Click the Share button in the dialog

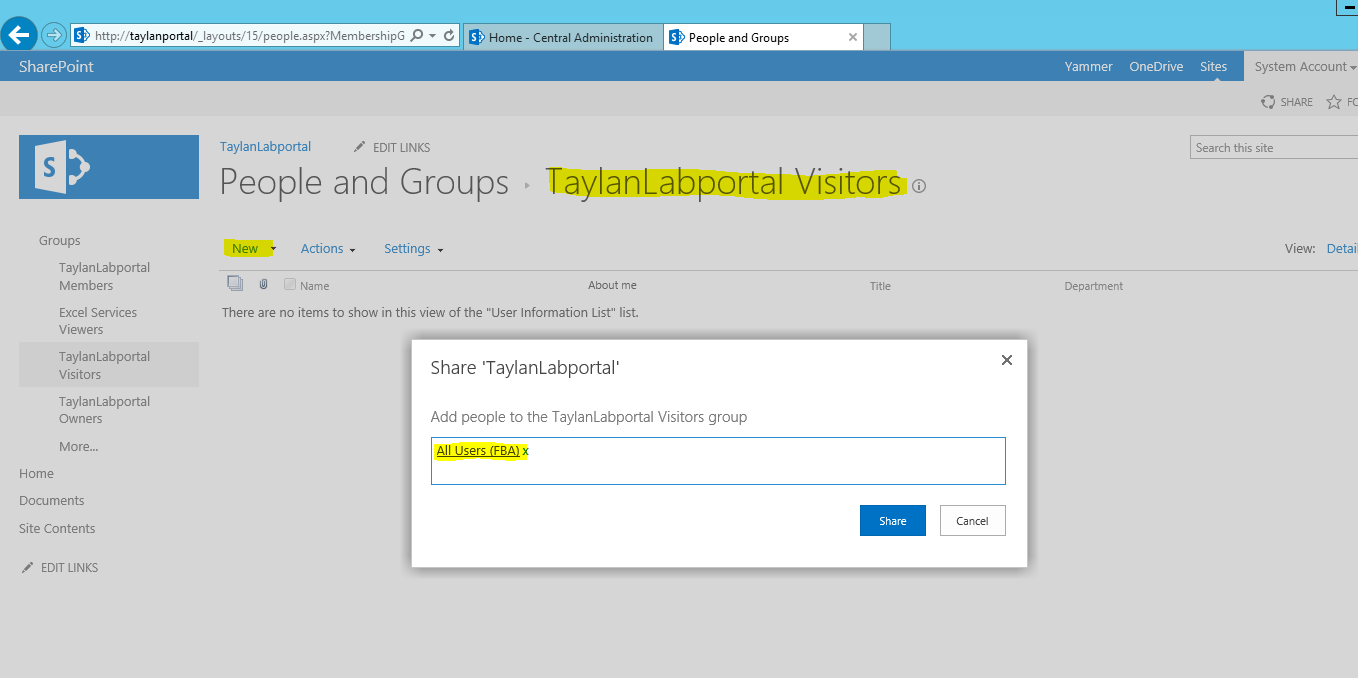(x=893, y=521)
